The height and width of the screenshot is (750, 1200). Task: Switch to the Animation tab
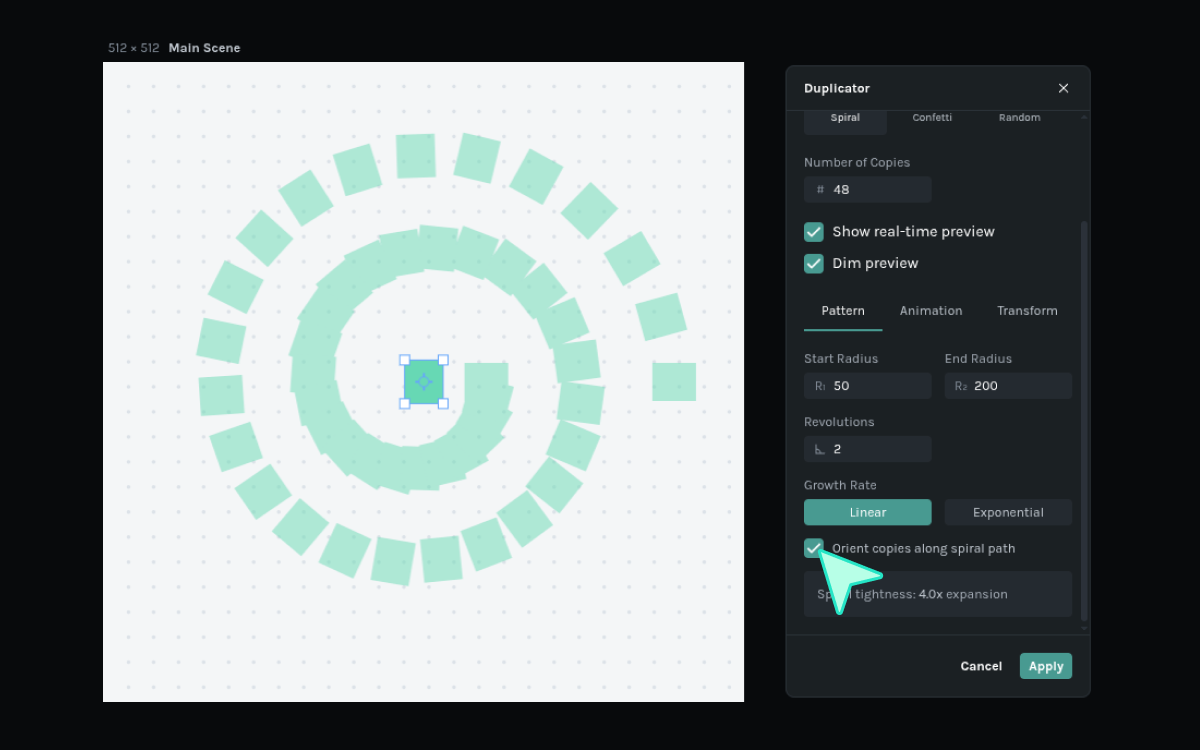click(x=930, y=311)
